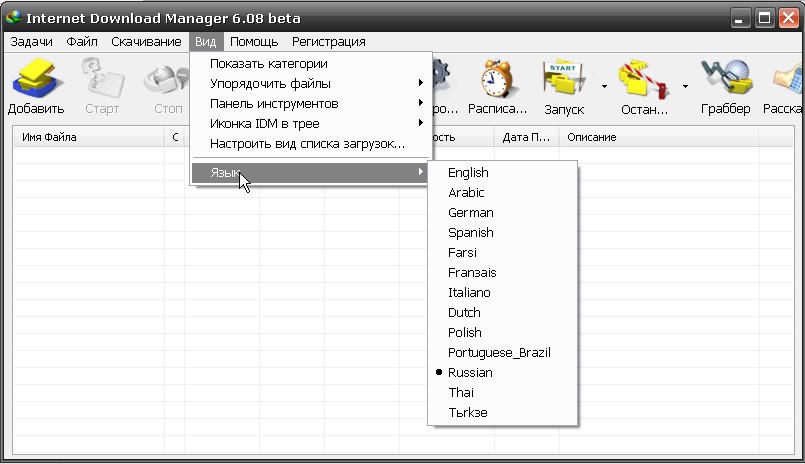This screenshot has height=464, width=805.
Task: Select English language option
Action: (x=503, y=172)
